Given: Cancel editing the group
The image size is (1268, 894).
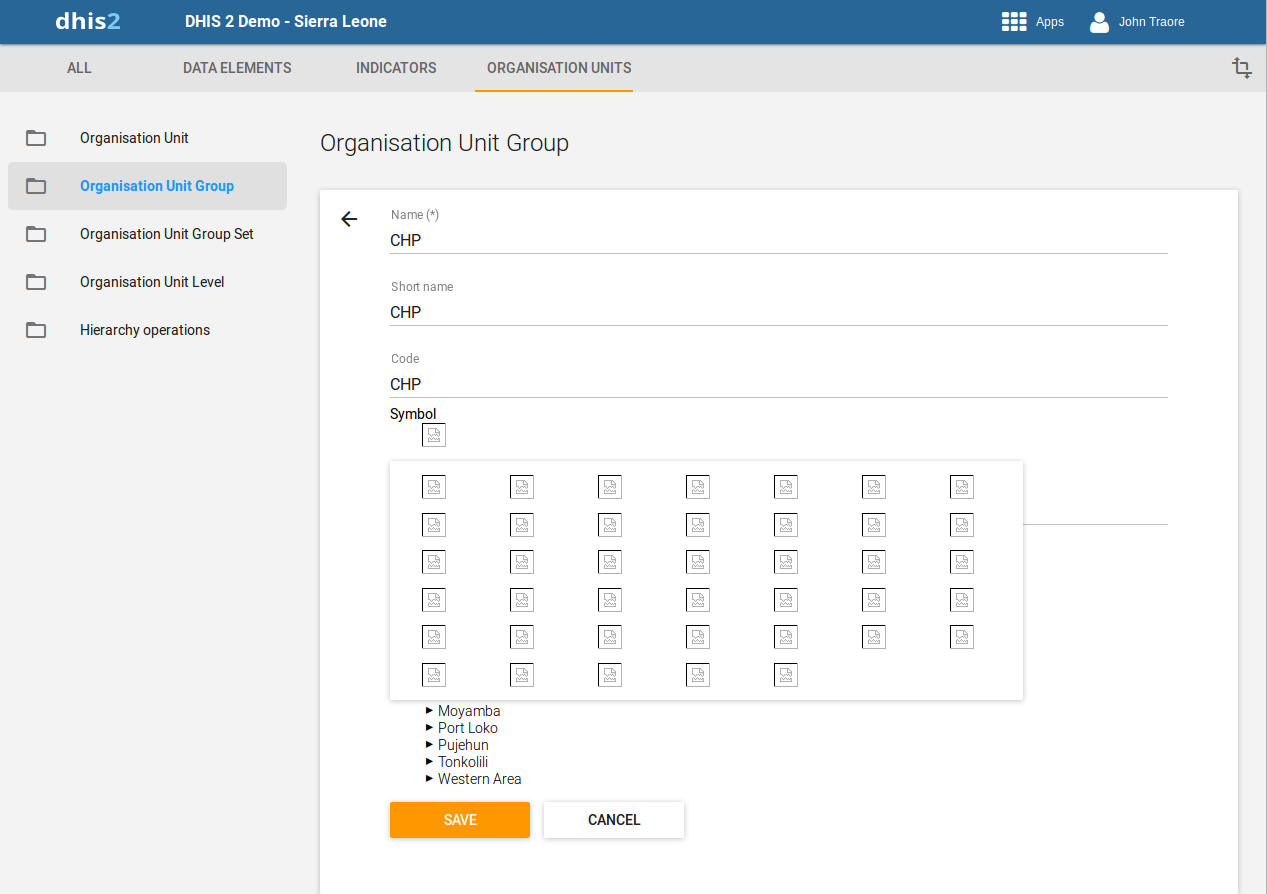Looking at the screenshot, I should tap(614, 820).
